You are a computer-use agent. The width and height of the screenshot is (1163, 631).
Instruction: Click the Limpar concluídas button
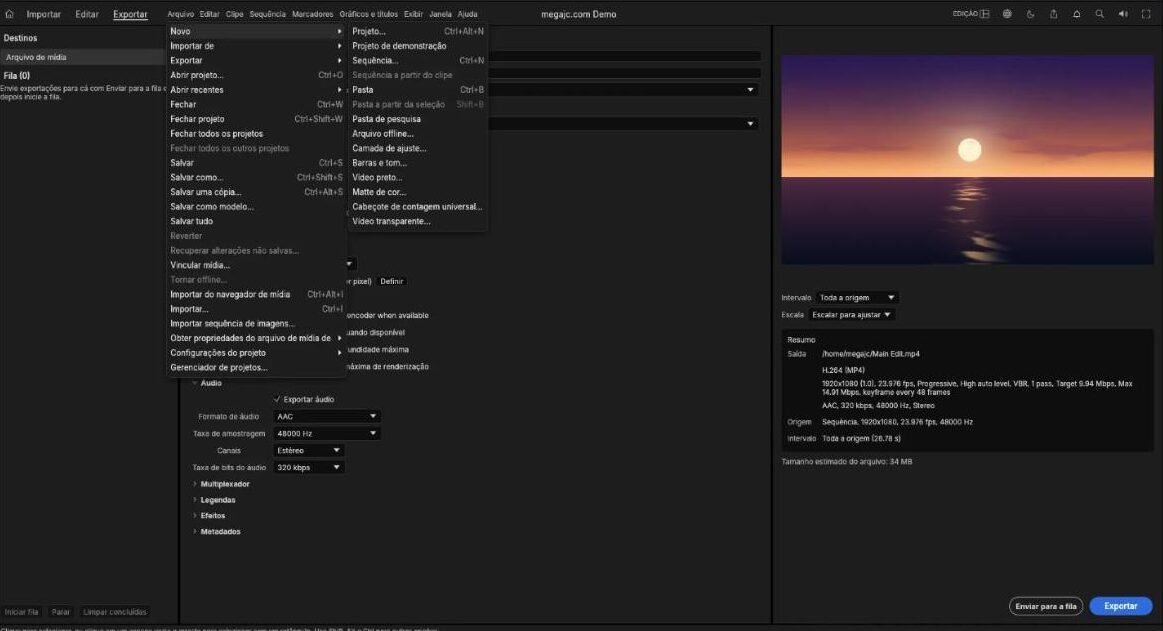click(x=115, y=612)
